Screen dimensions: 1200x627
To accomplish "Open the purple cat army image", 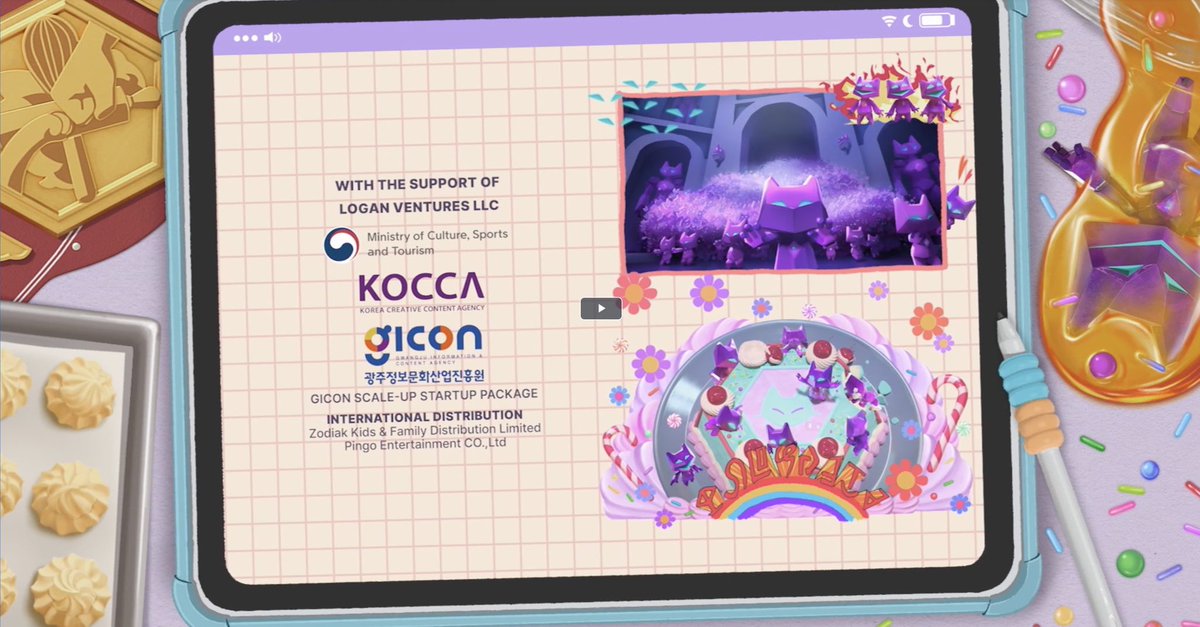I will [782, 181].
